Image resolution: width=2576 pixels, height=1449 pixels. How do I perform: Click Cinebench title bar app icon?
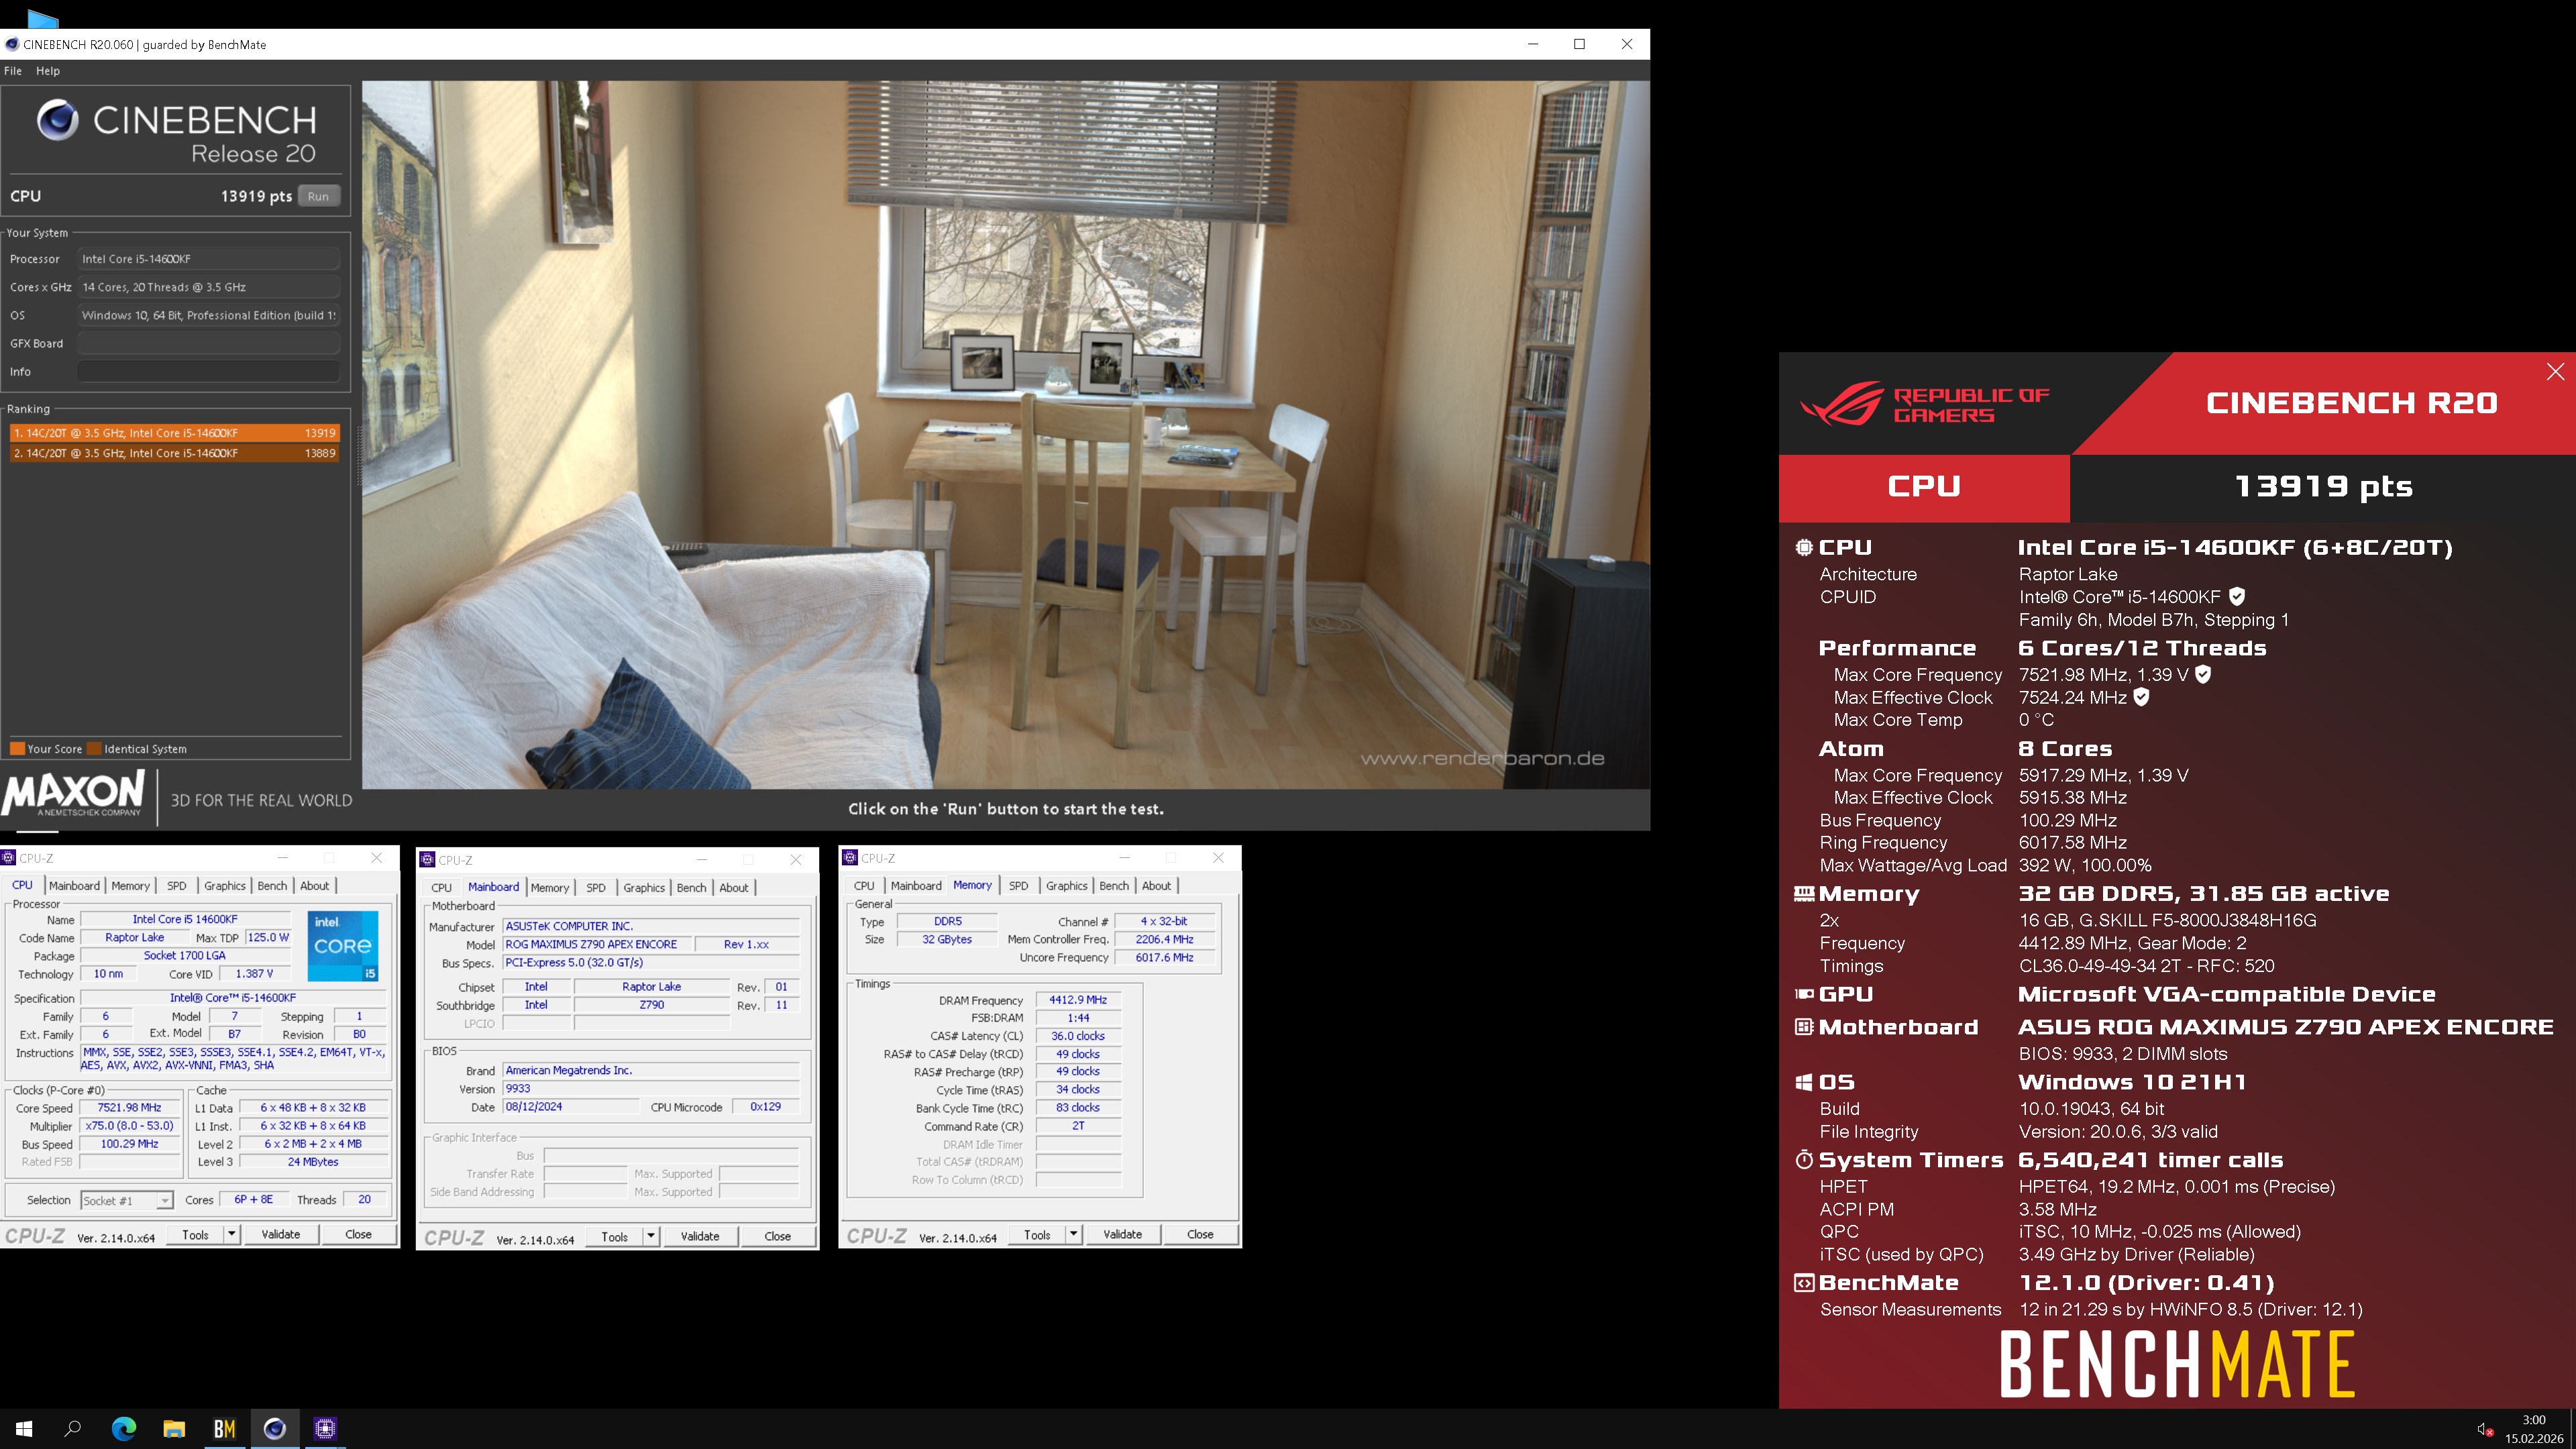tap(12, 44)
